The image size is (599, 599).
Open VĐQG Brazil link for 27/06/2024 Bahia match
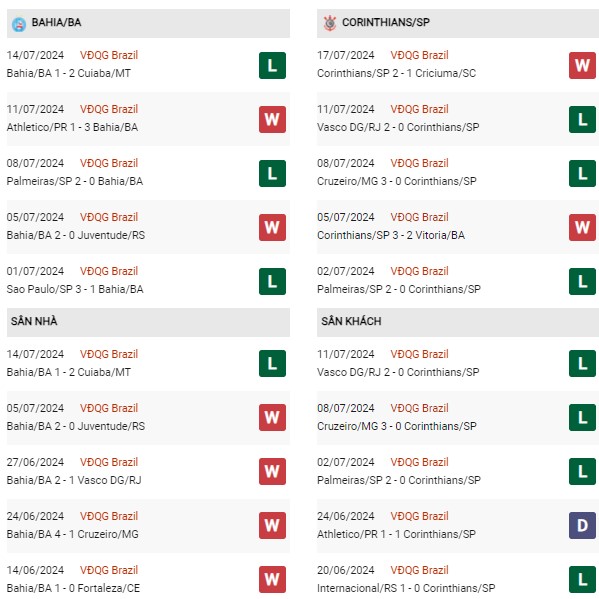click(x=109, y=462)
